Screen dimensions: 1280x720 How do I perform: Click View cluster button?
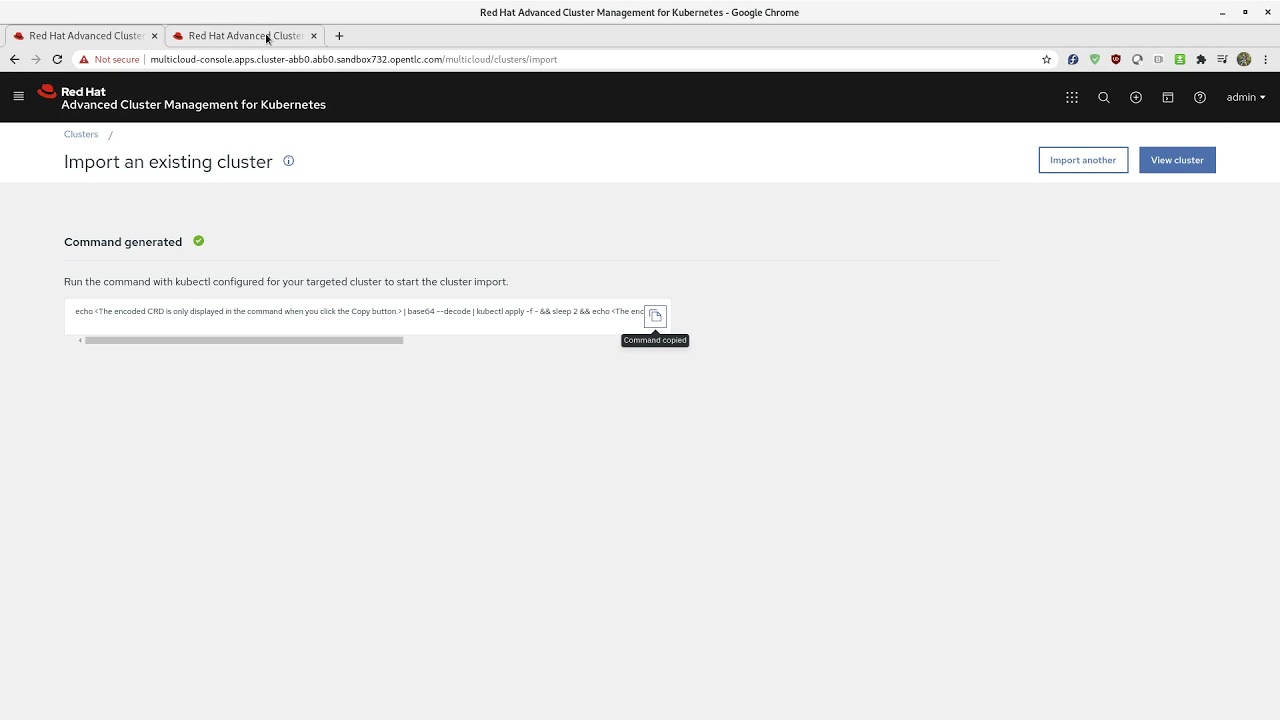pos(1177,160)
